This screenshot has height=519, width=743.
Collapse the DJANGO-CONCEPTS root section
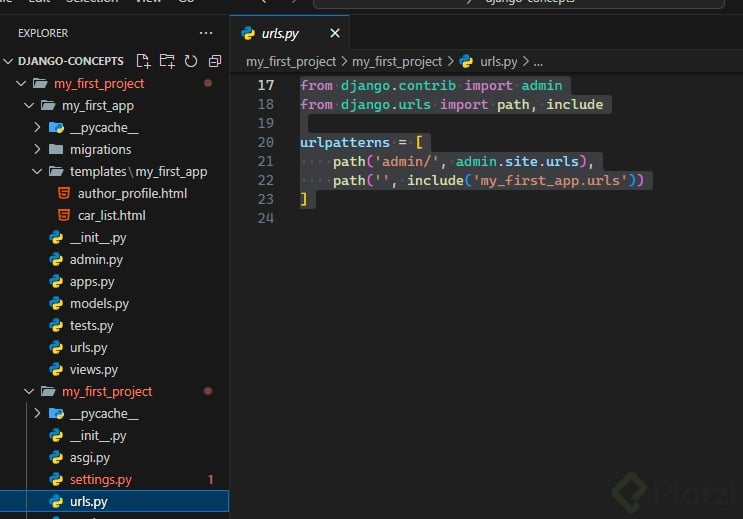(70, 61)
